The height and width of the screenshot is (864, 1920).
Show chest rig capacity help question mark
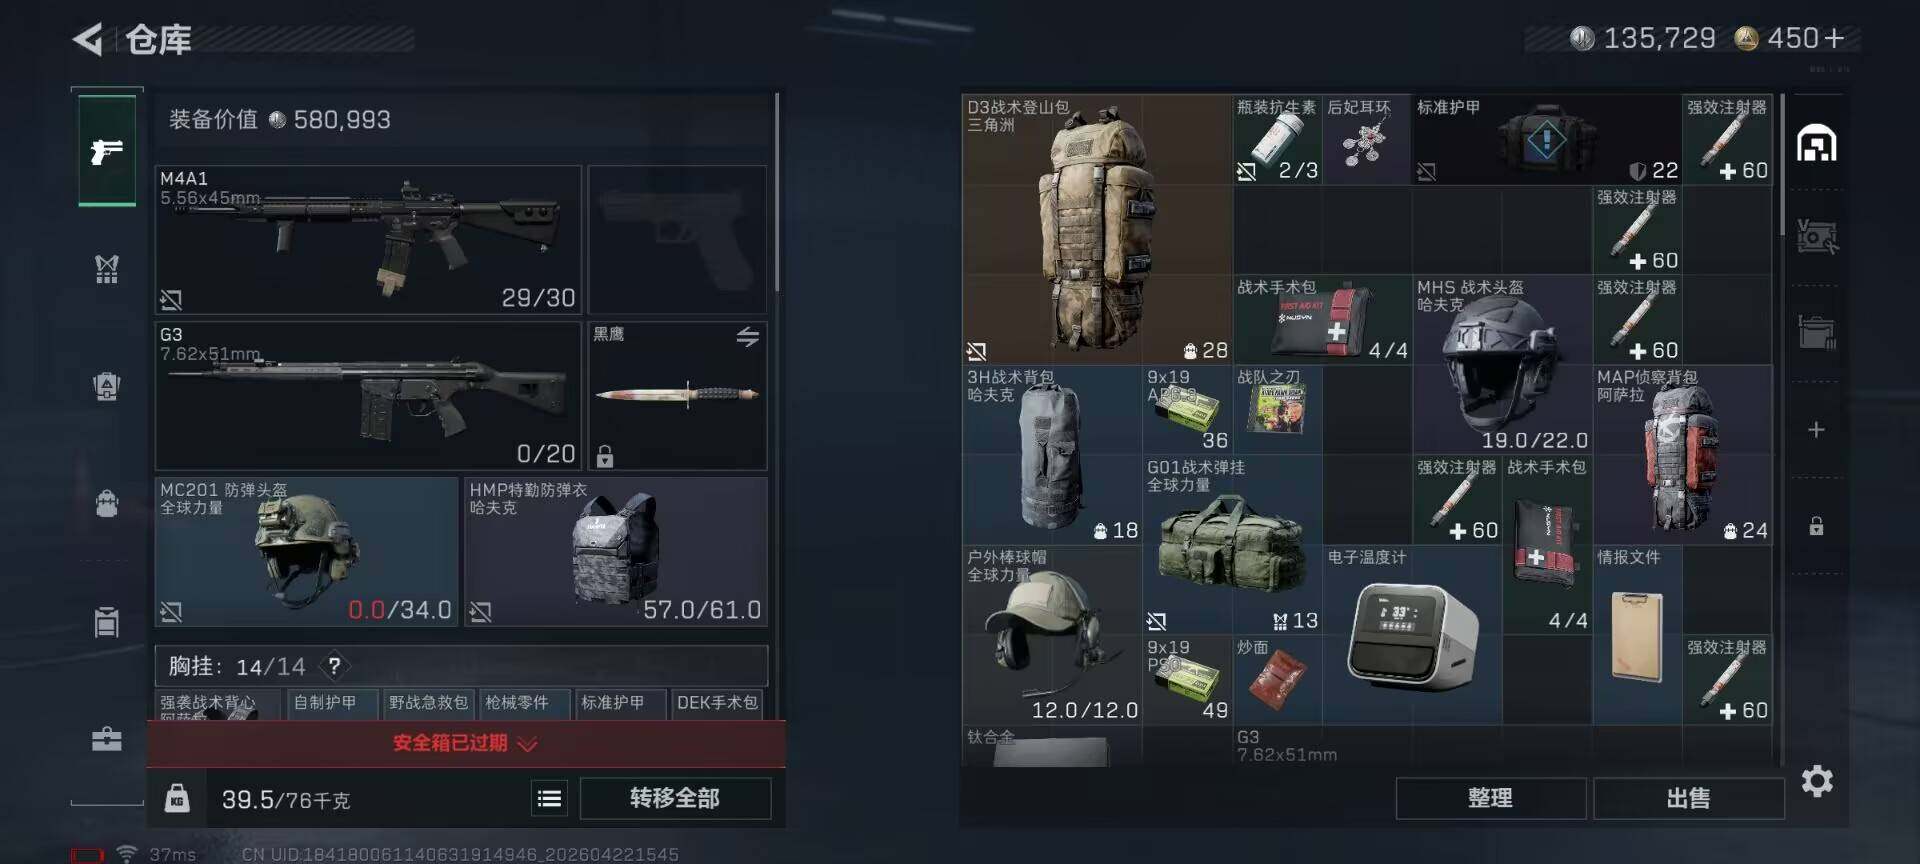pyautogui.click(x=334, y=666)
